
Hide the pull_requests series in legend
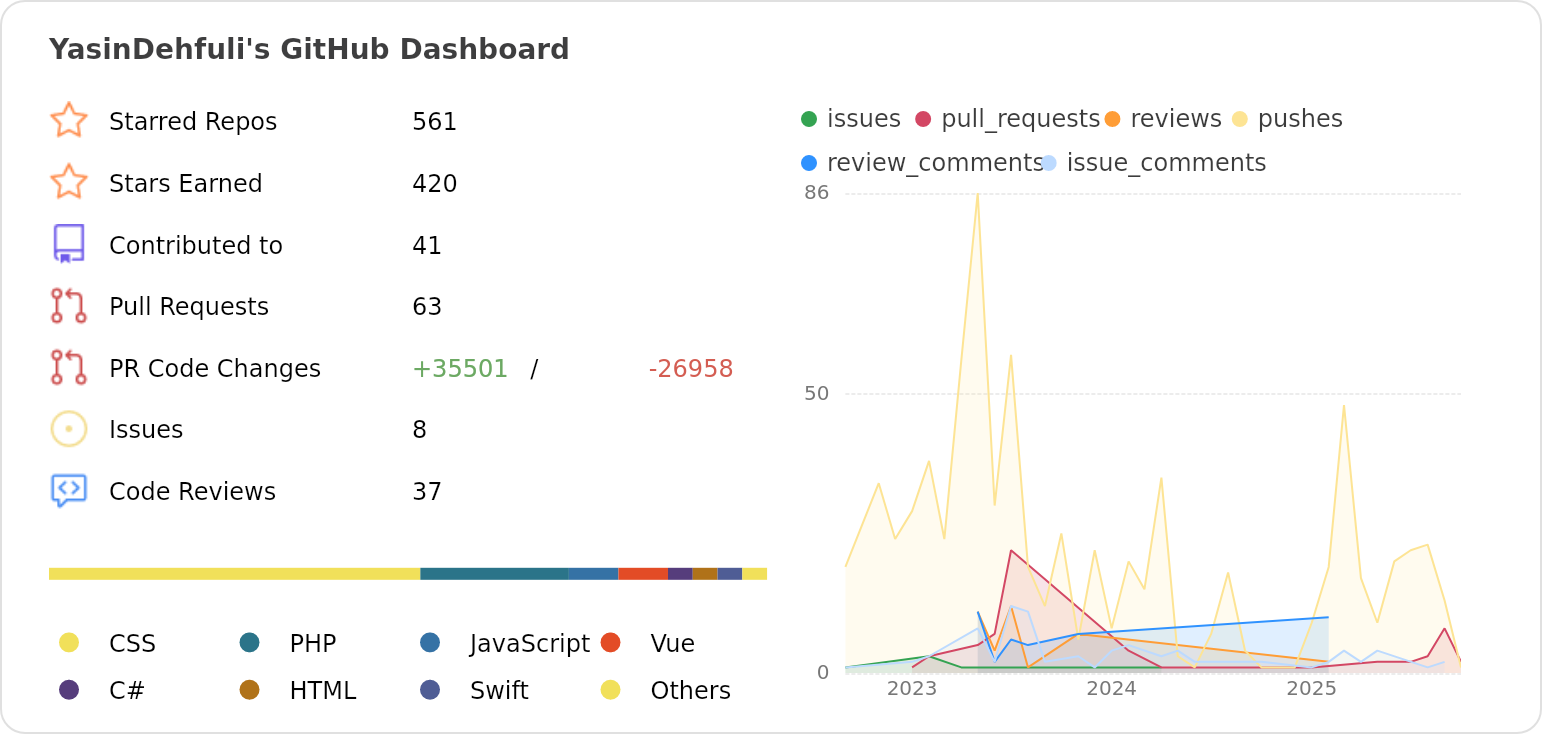(1007, 119)
